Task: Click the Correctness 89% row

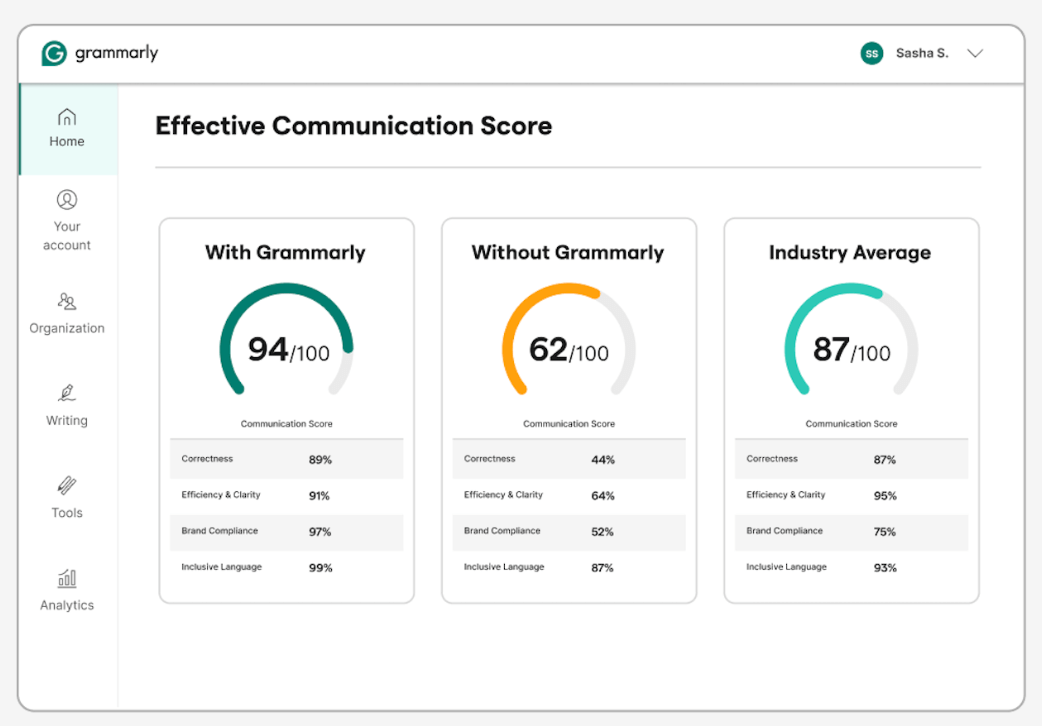Action: (x=286, y=458)
